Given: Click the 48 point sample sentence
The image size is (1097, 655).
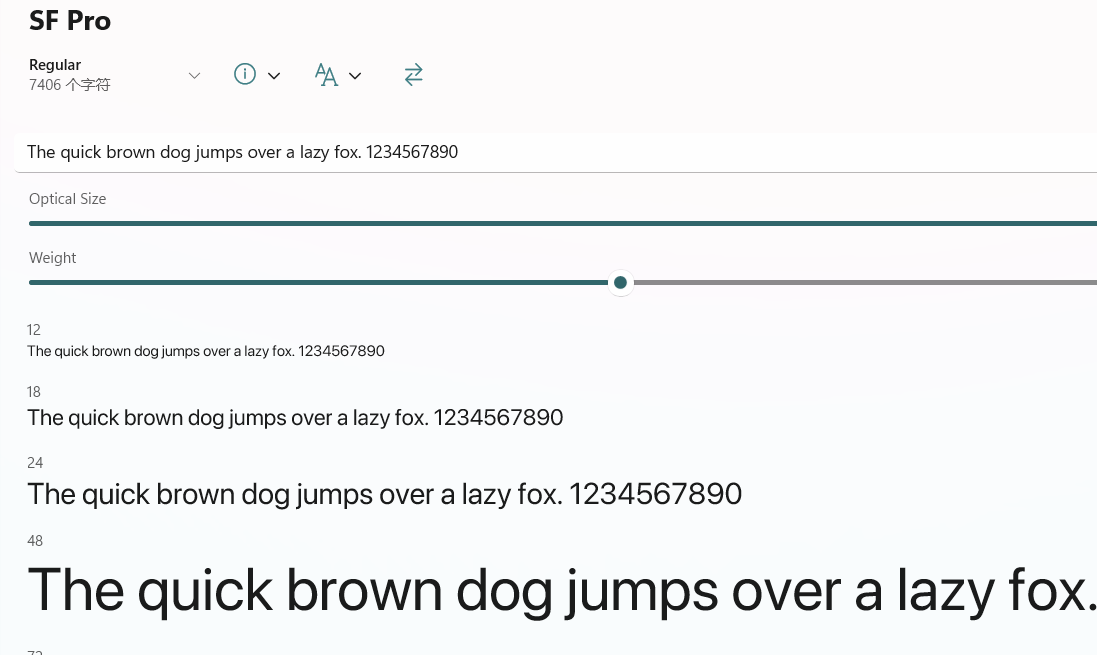Looking at the screenshot, I should click(x=562, y=591).
